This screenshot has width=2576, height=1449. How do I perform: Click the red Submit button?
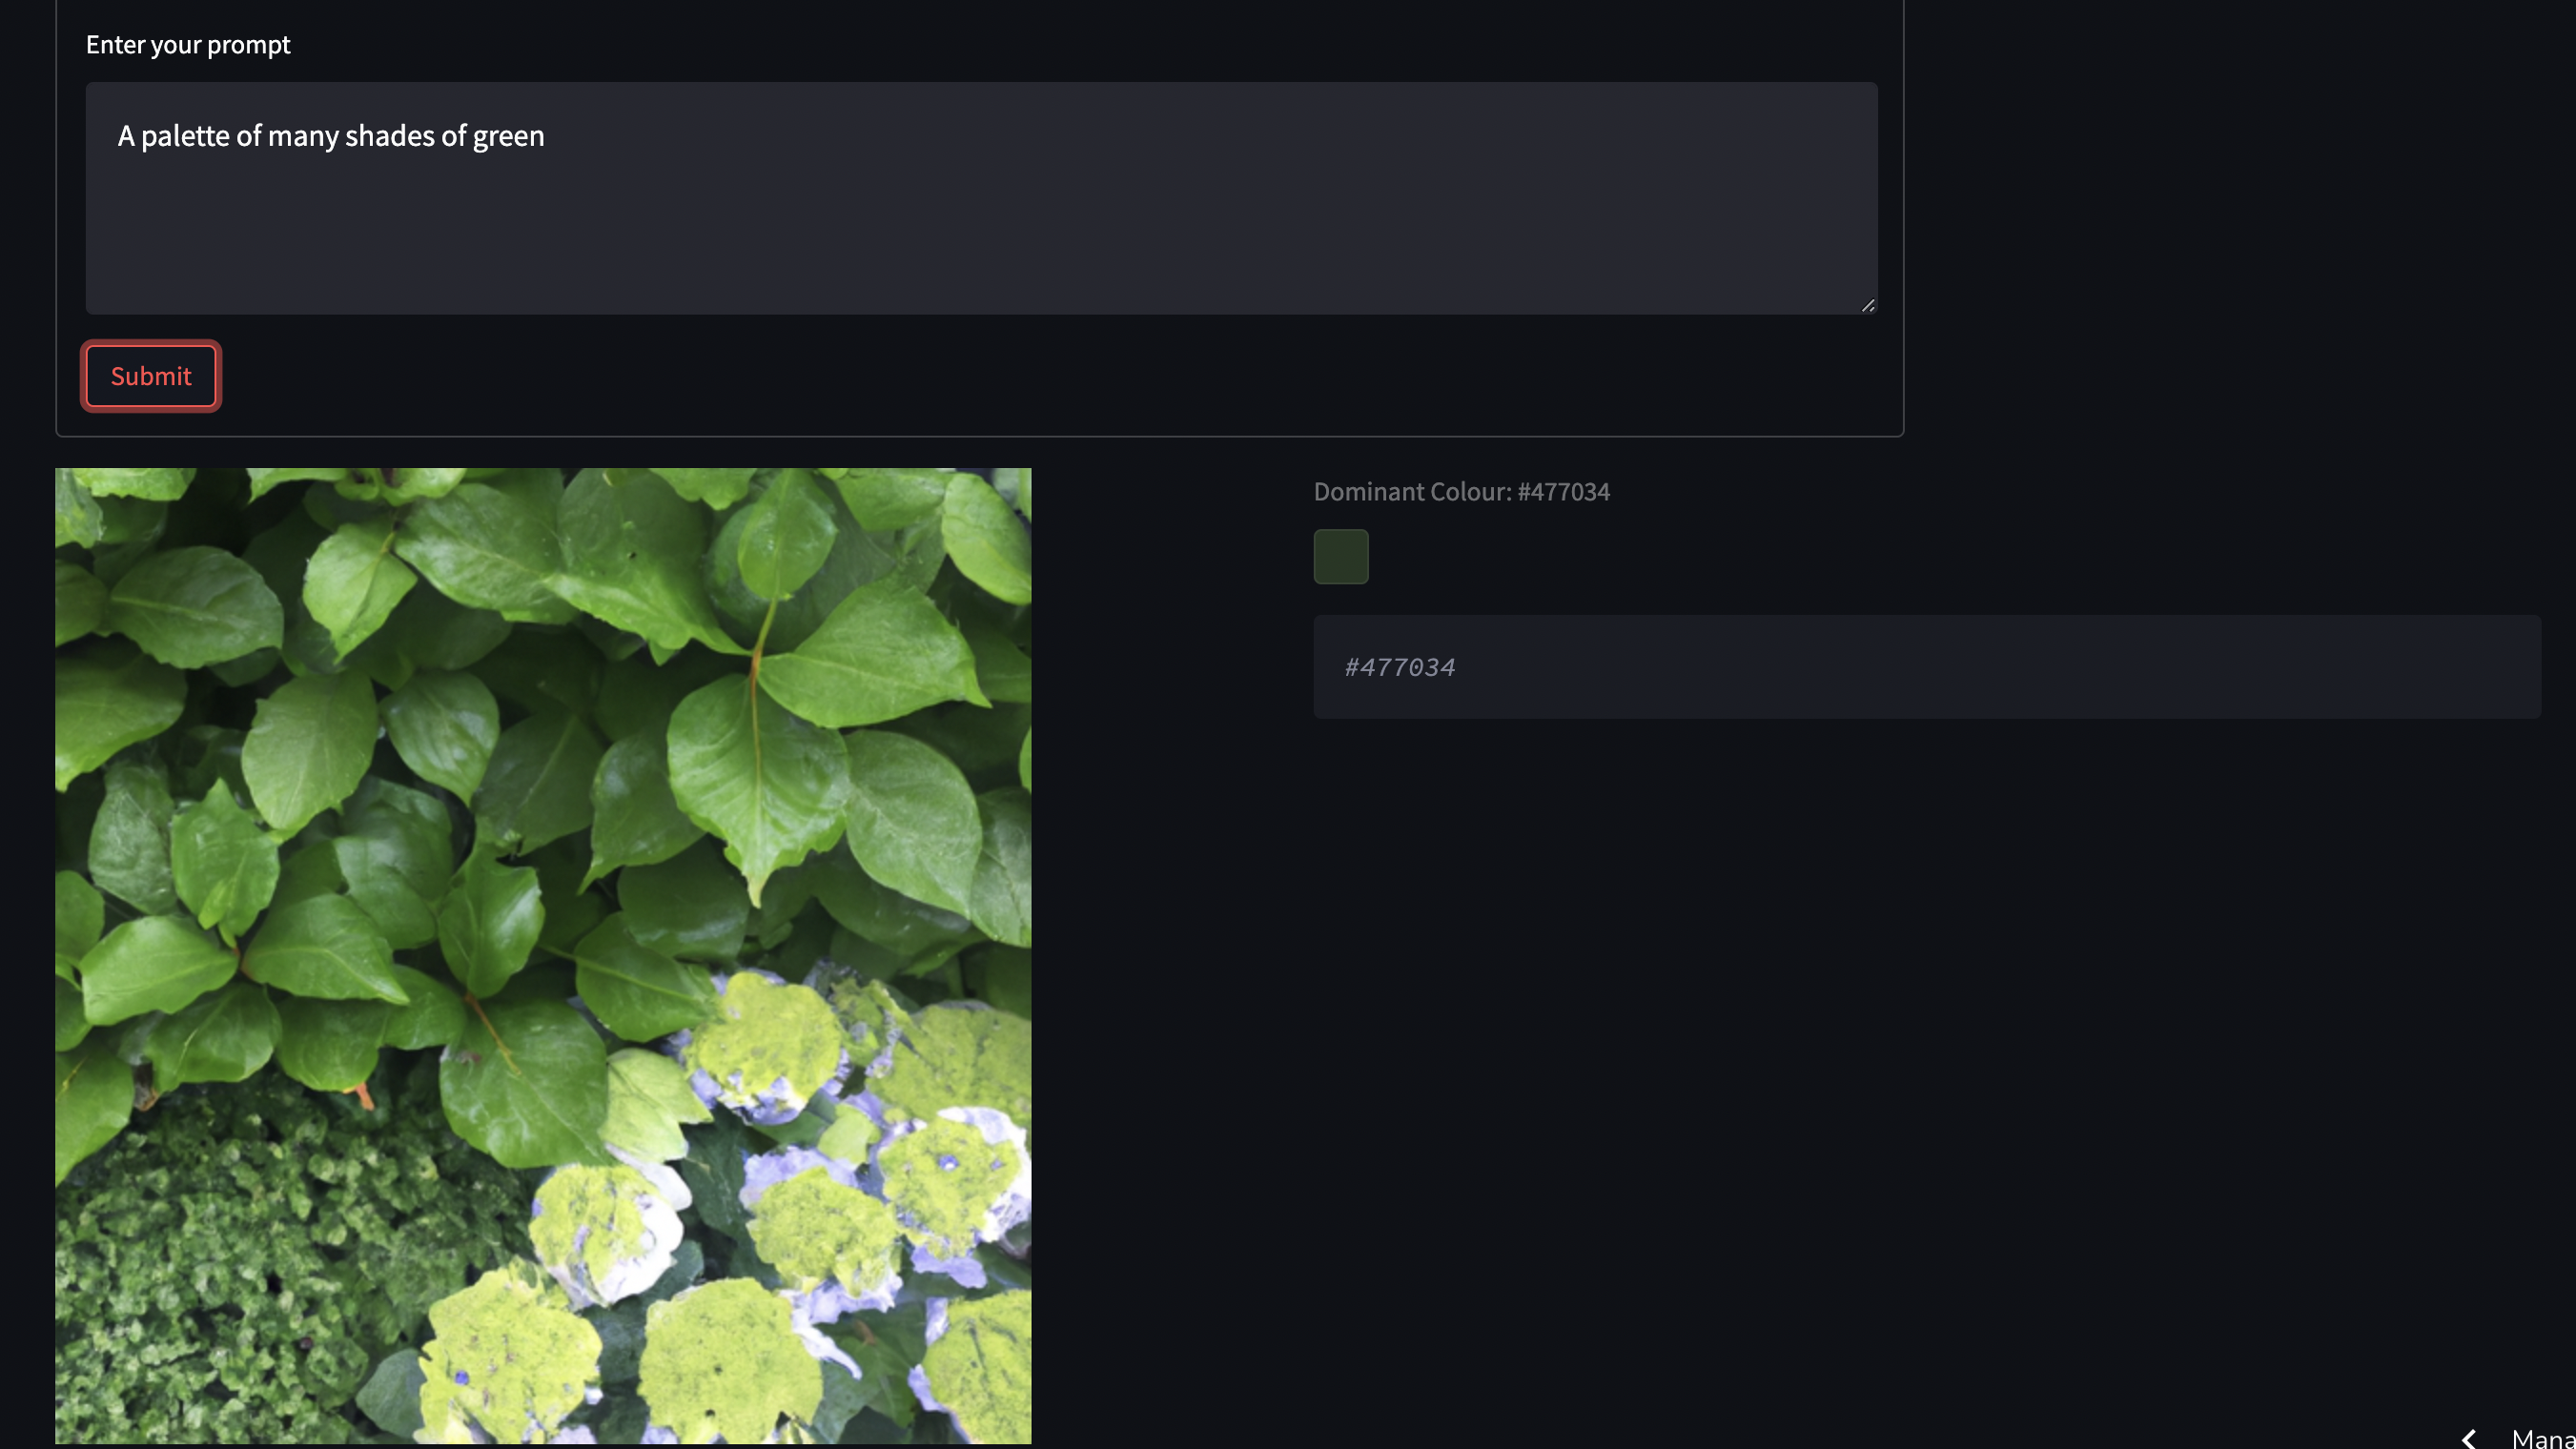tap(151, 376)
